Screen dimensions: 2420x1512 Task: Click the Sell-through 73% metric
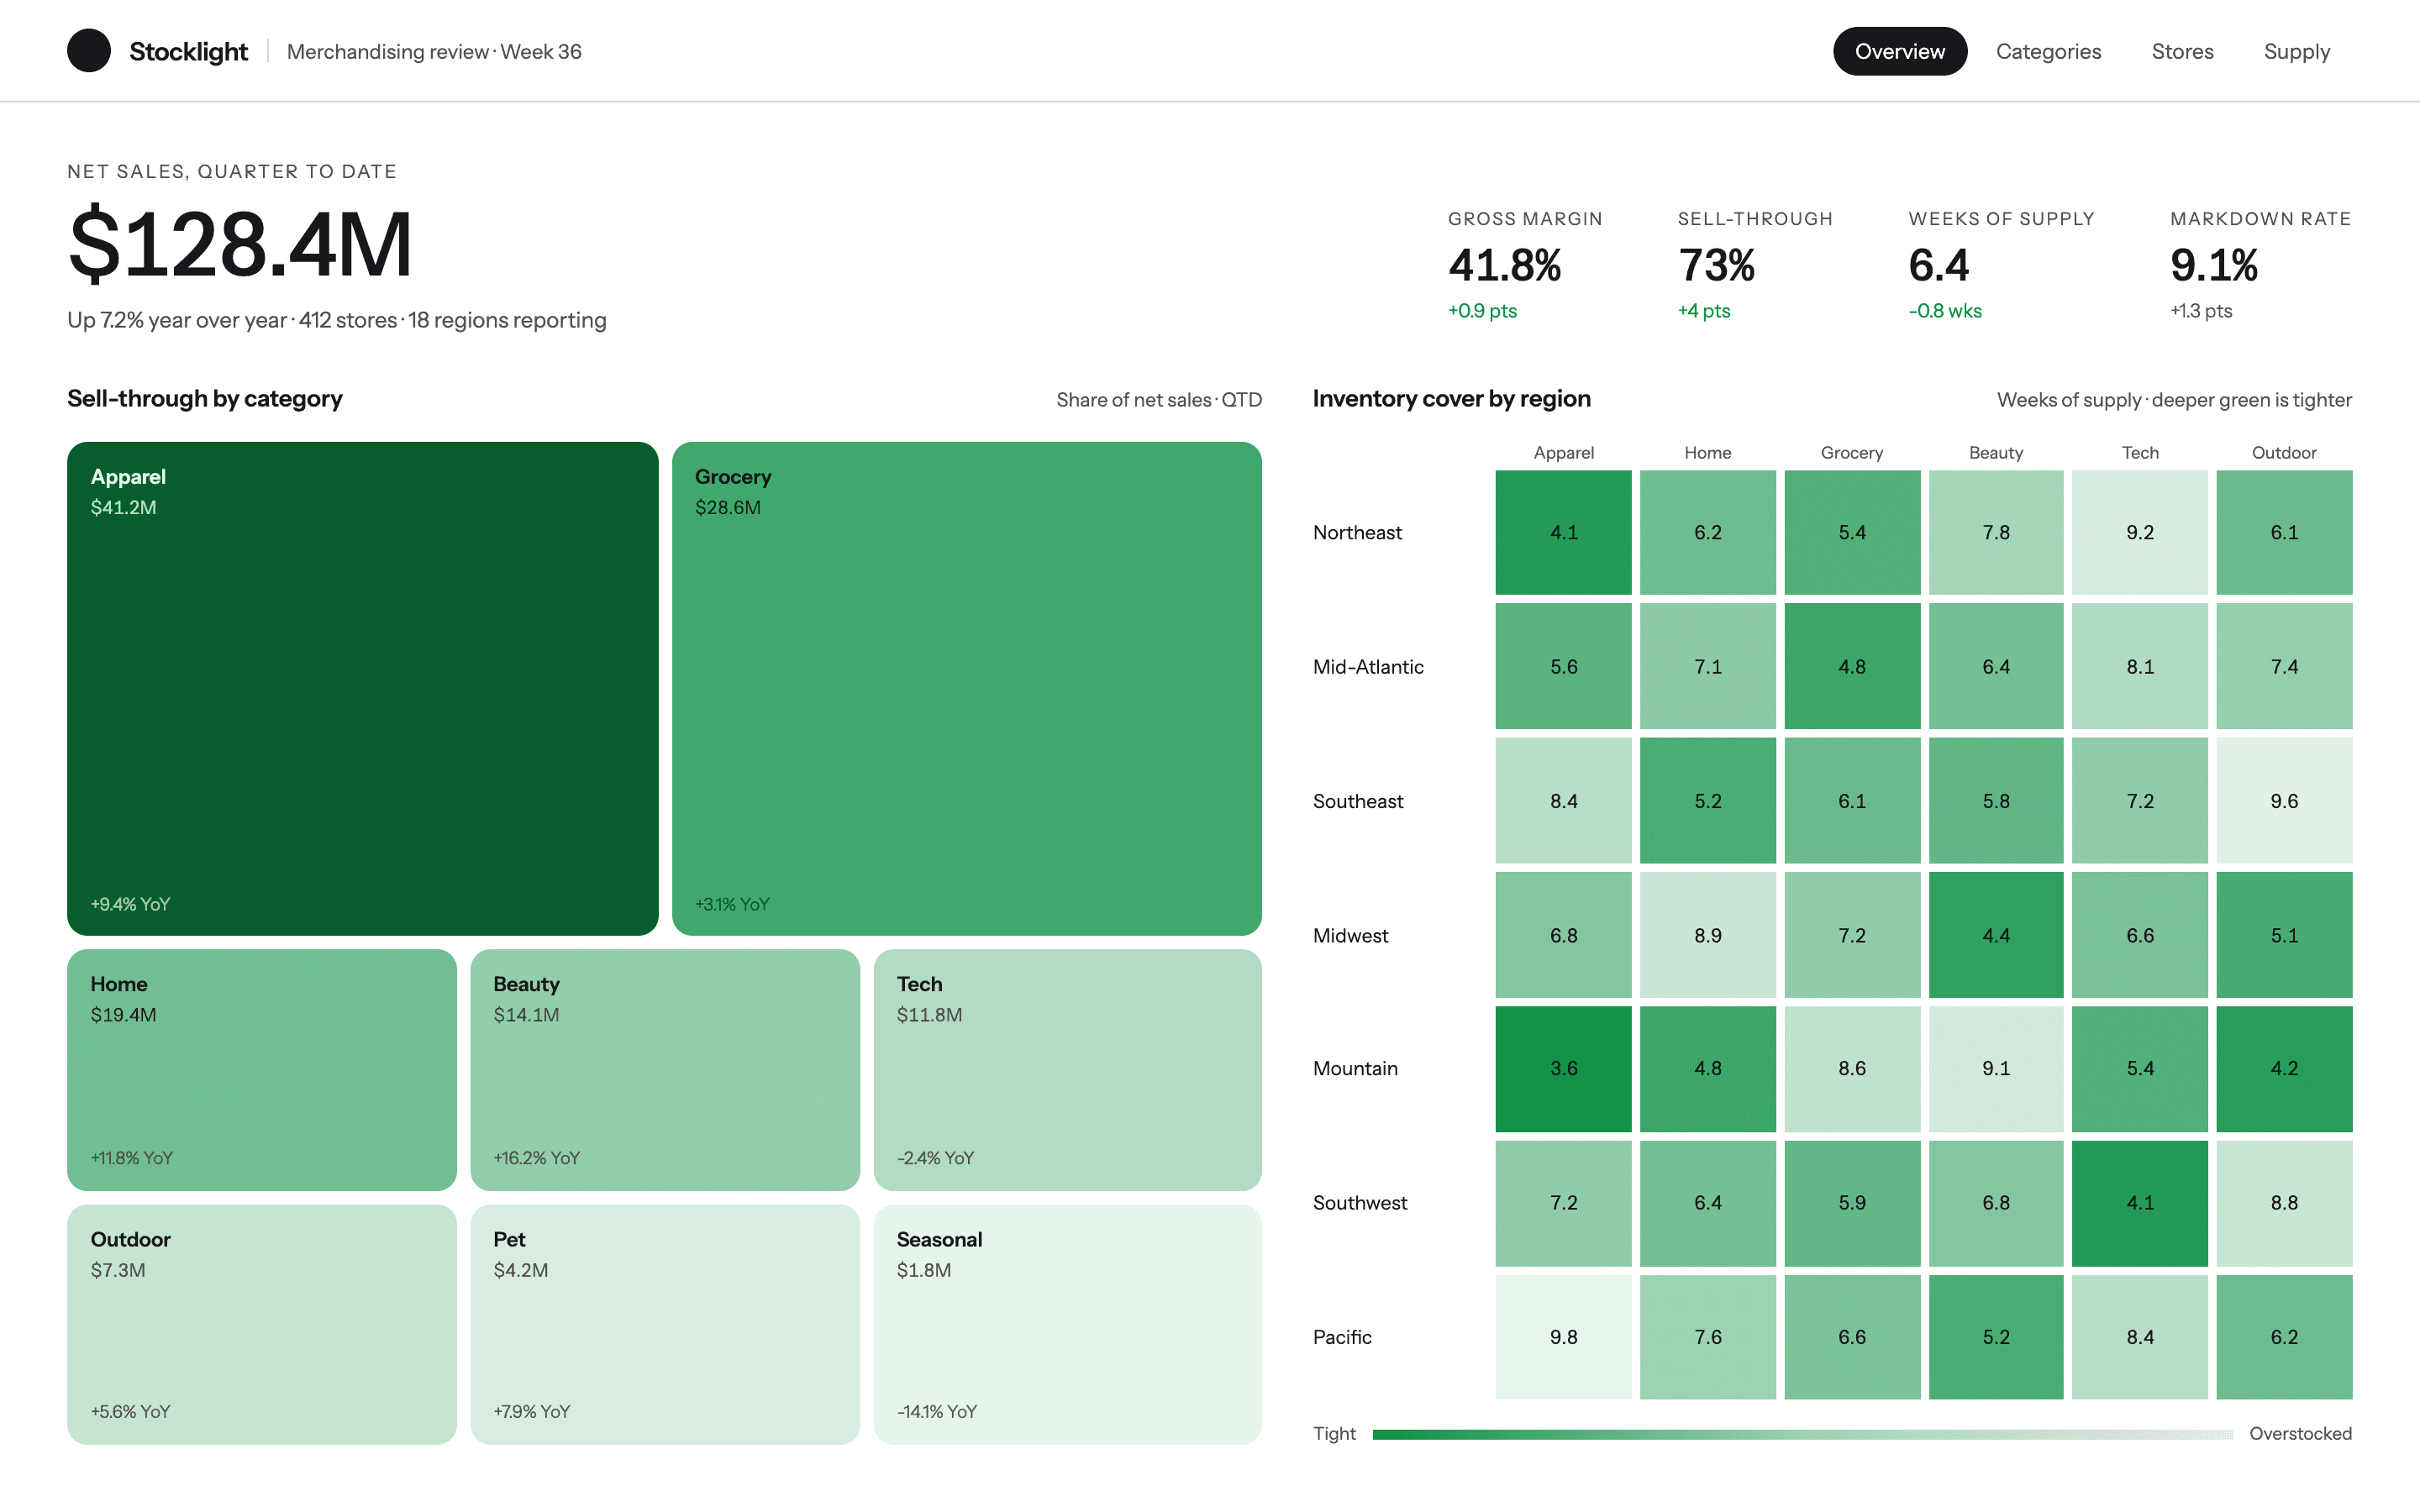coord(1755,265)
